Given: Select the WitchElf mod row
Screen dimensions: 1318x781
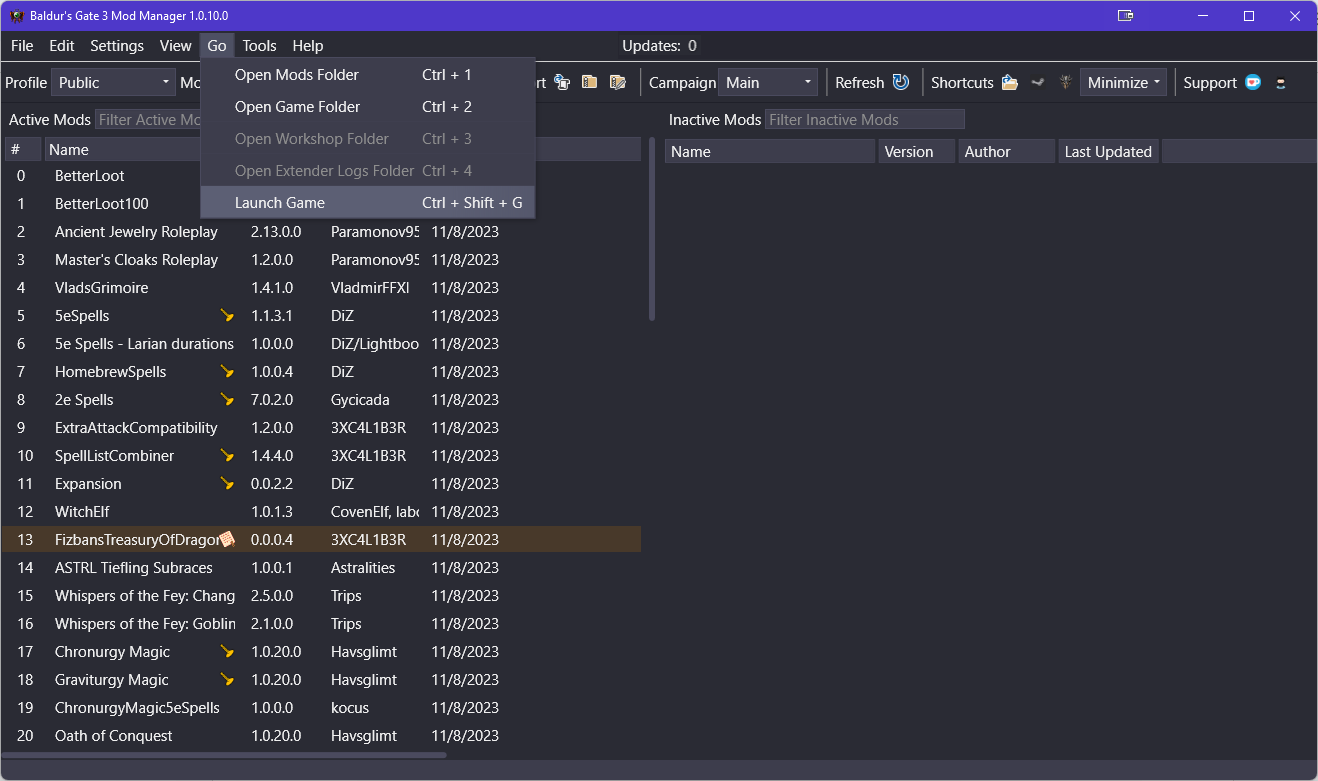Looking at the screenshot, I should click(321, 512).
